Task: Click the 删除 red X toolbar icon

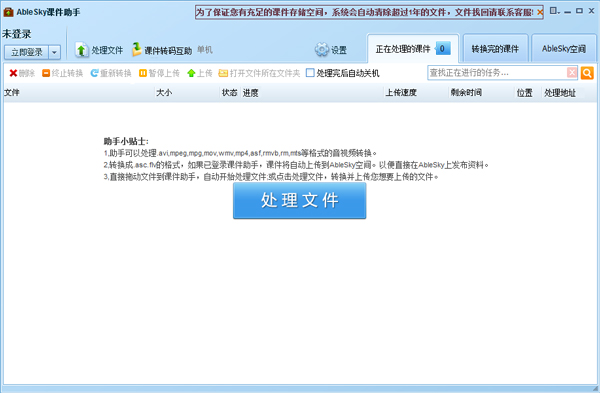Action: (13, 73)
